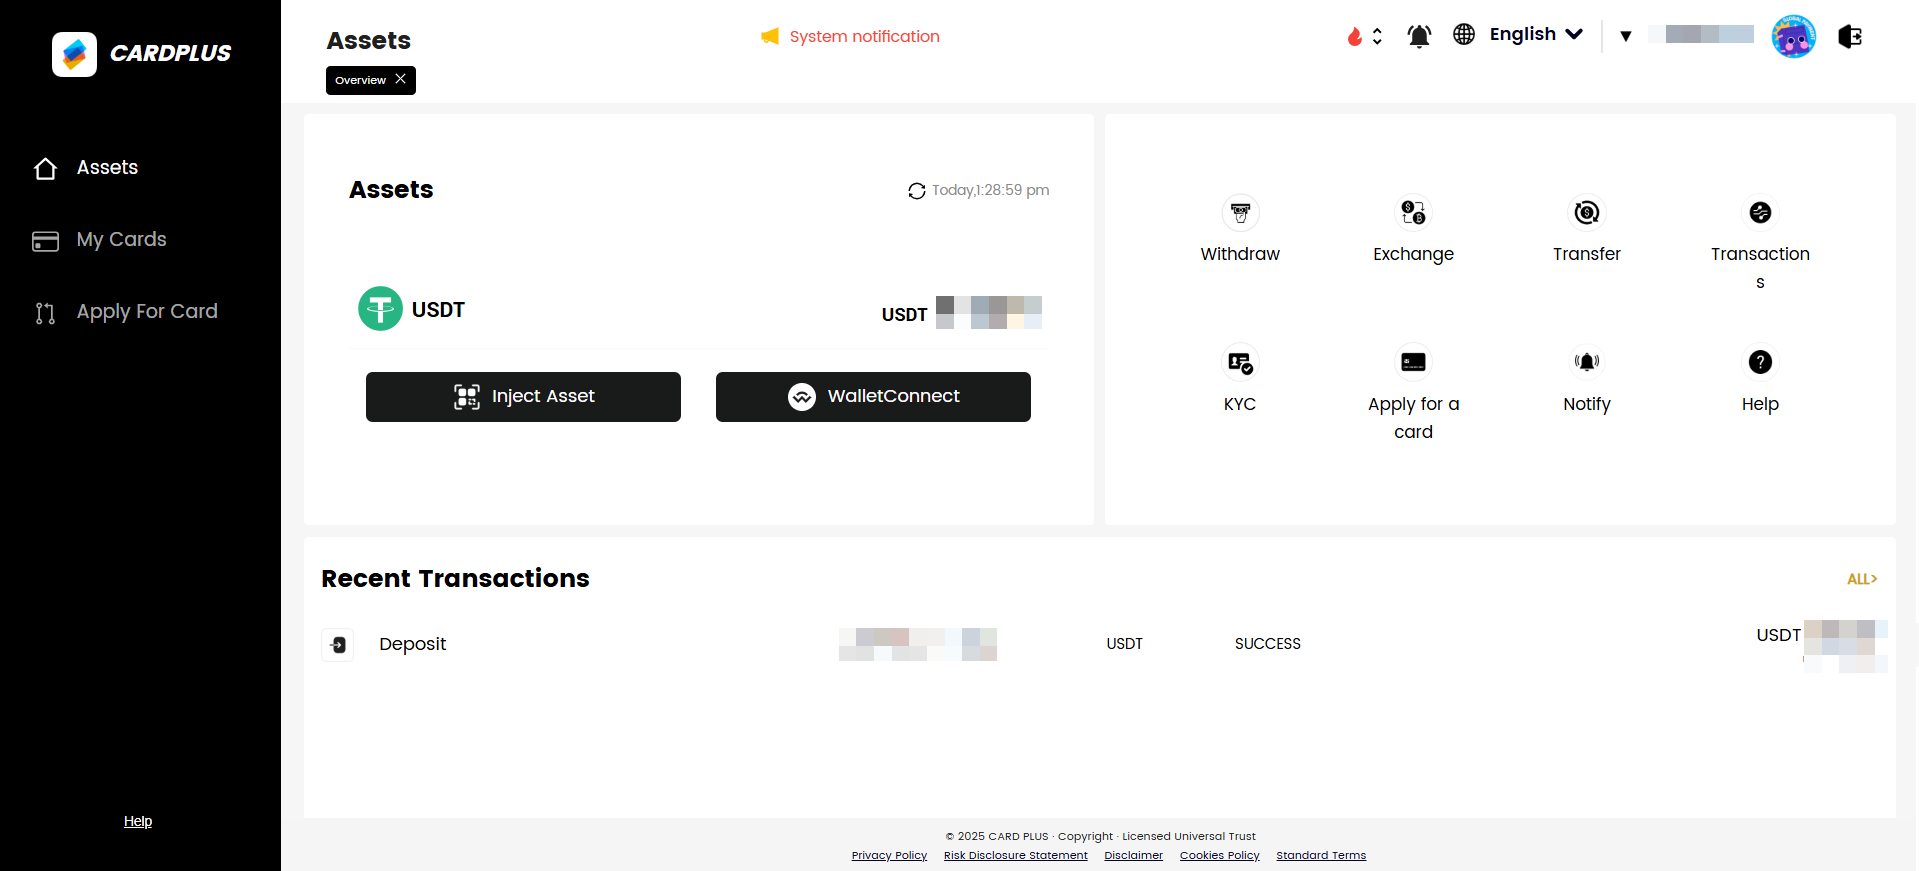
Task: Refresh the assets timestamp icon
Action: [916, 191]
